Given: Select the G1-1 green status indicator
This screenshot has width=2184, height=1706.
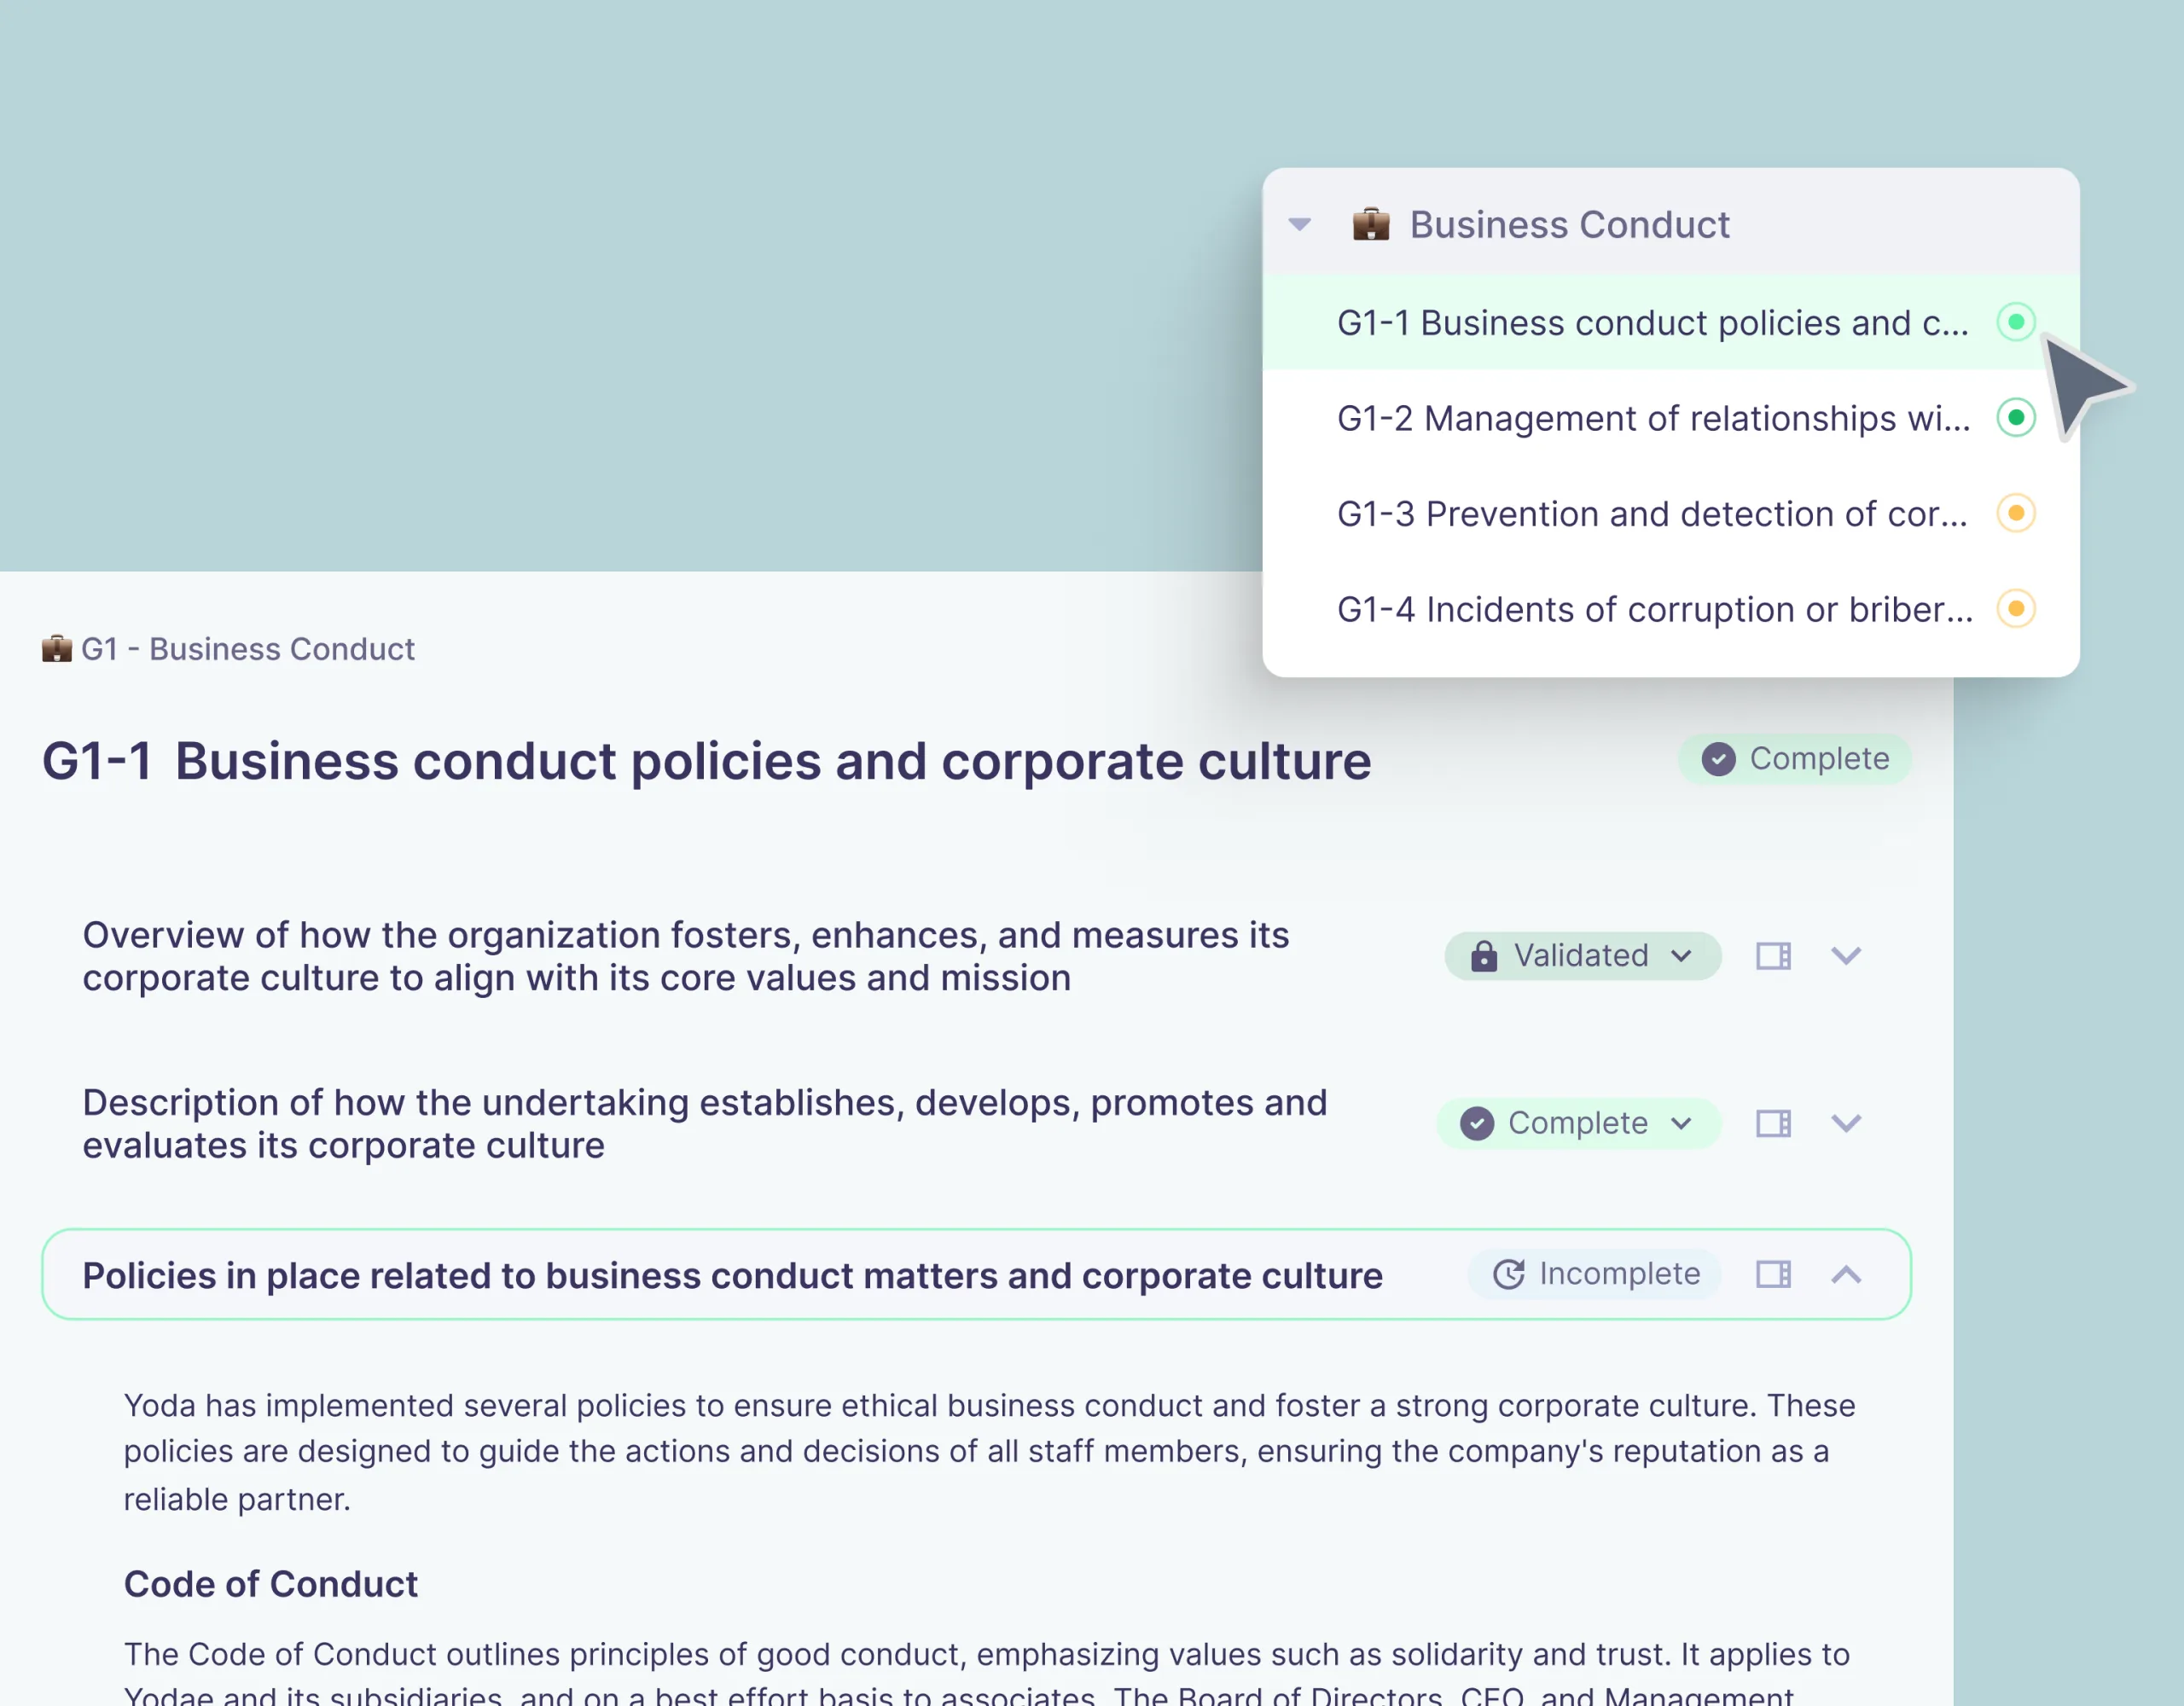Looking at the screenshot, I should (2016, 322).
